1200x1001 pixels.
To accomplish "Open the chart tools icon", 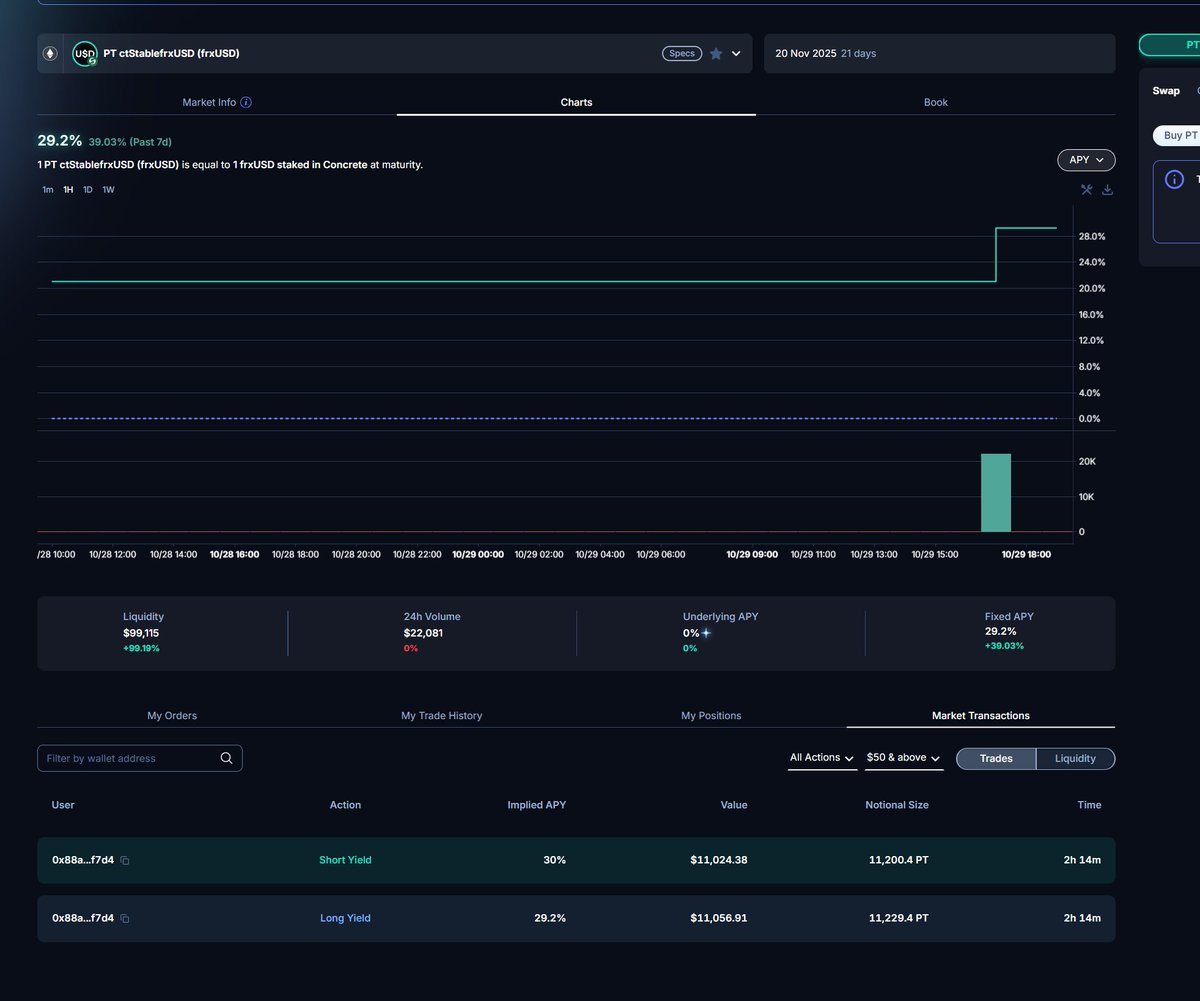I will point(1087,190).
